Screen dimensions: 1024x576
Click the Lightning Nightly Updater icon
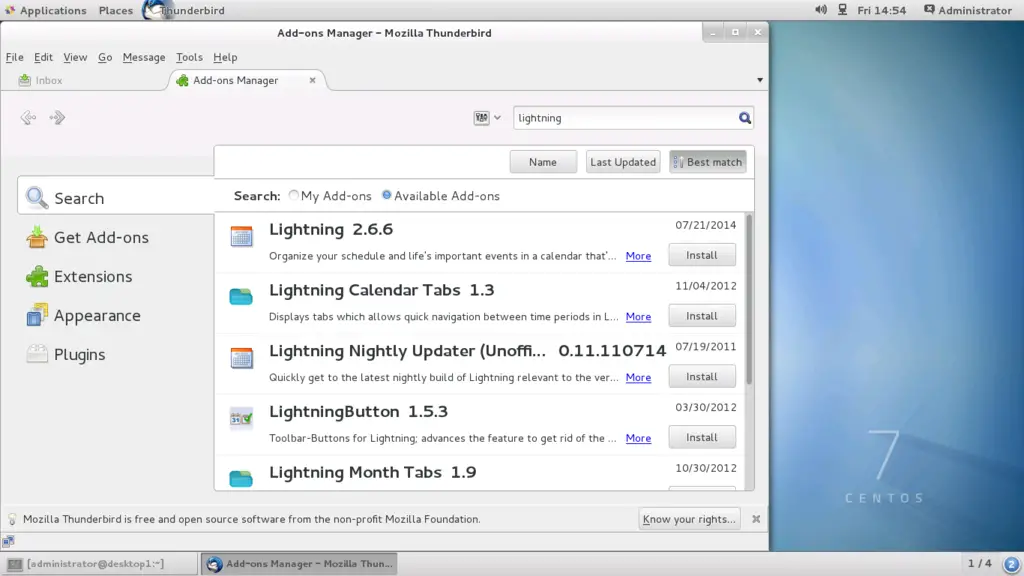point(241,357)
